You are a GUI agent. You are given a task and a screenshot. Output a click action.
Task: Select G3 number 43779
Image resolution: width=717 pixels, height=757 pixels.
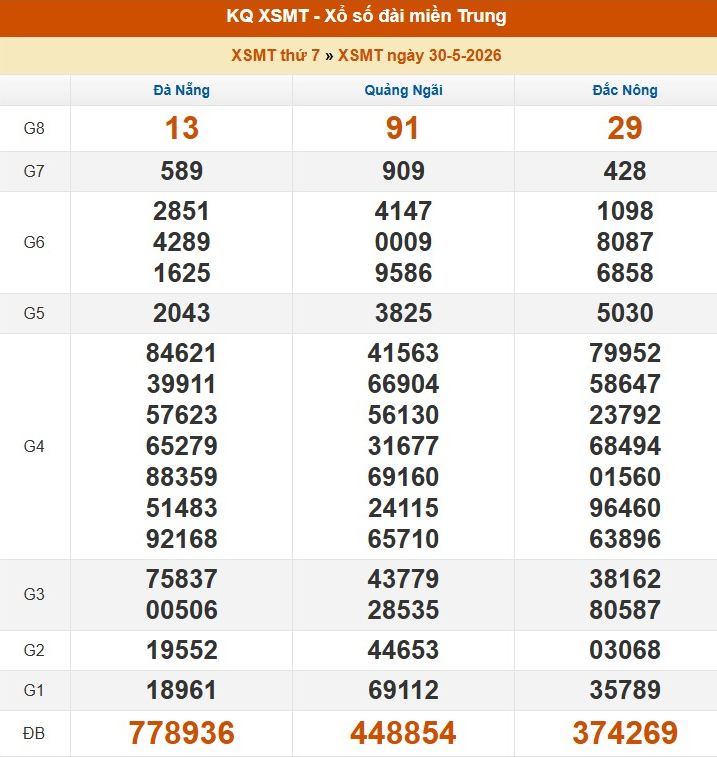(403, 579)
